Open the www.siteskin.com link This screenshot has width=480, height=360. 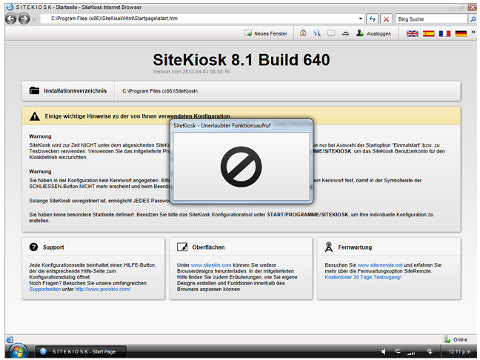[x=211, y=265]
